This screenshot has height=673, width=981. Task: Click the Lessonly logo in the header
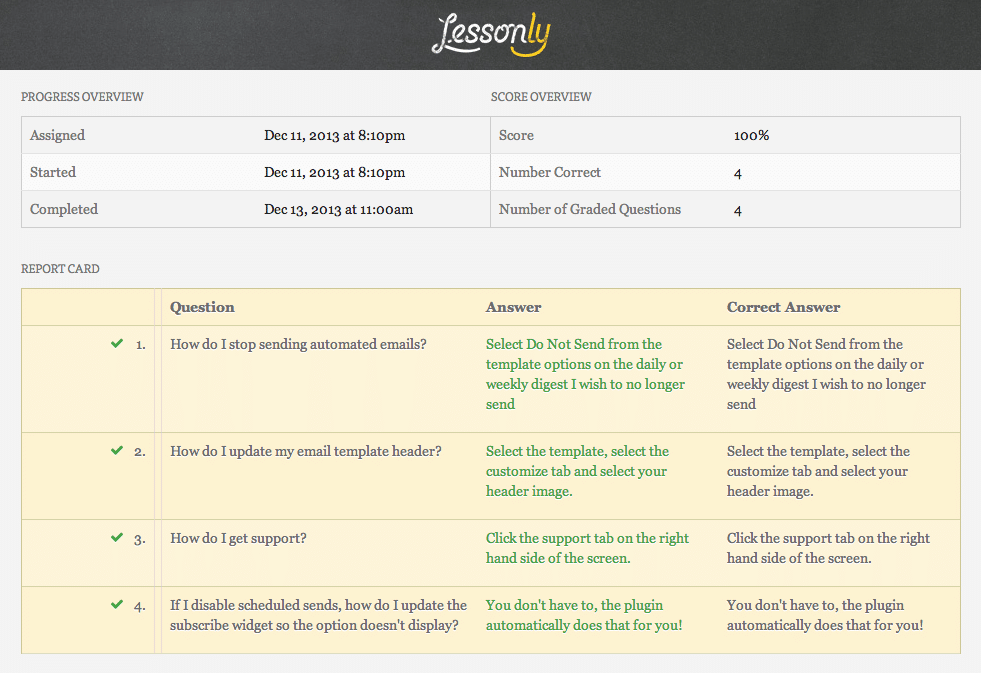pos(491,34)
